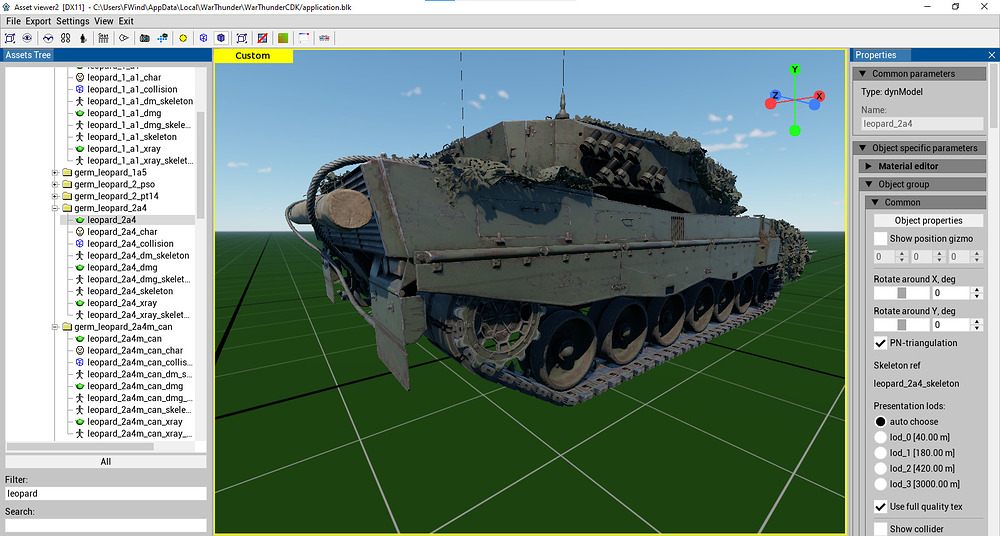The width and height of the screenshot is (1000, 536).
Task: Collapse germ_leopard_2a4m_can folder node
Action: pyautogui.click(x=55, y=327)
